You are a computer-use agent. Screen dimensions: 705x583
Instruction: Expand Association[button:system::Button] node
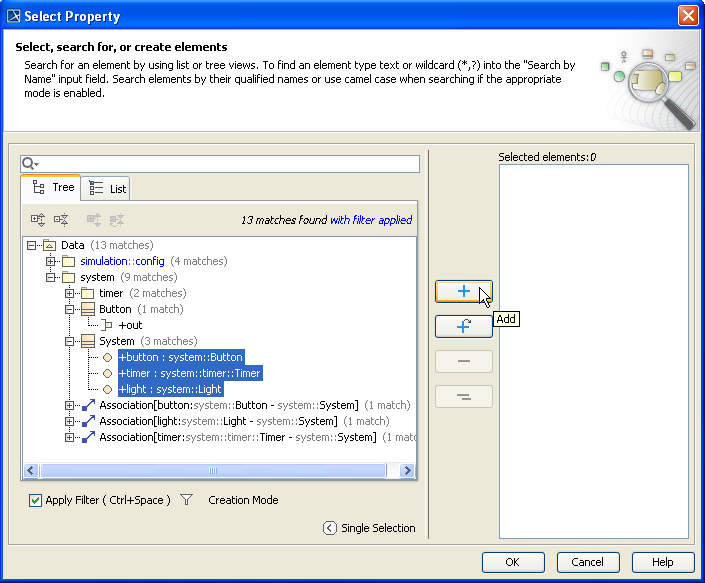[69, 405]
